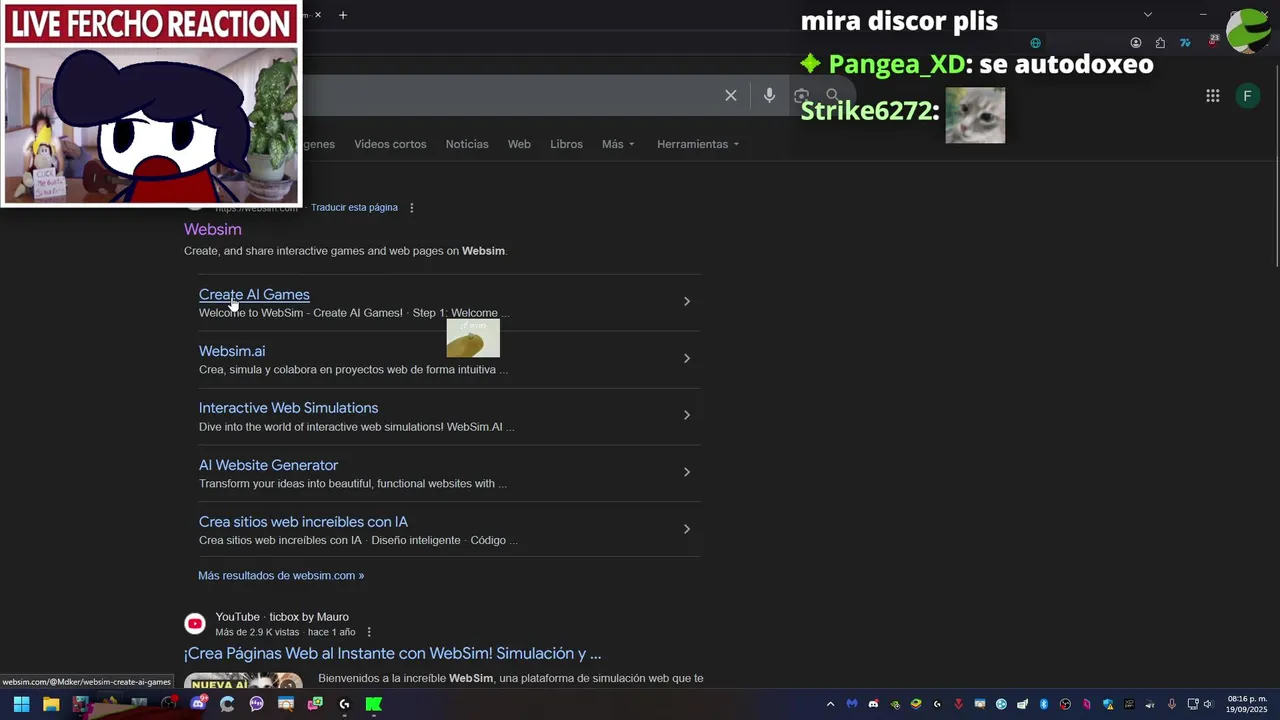Open Discord from the taskbar
Screen dimensions: 1280x720
click(198, 704)
